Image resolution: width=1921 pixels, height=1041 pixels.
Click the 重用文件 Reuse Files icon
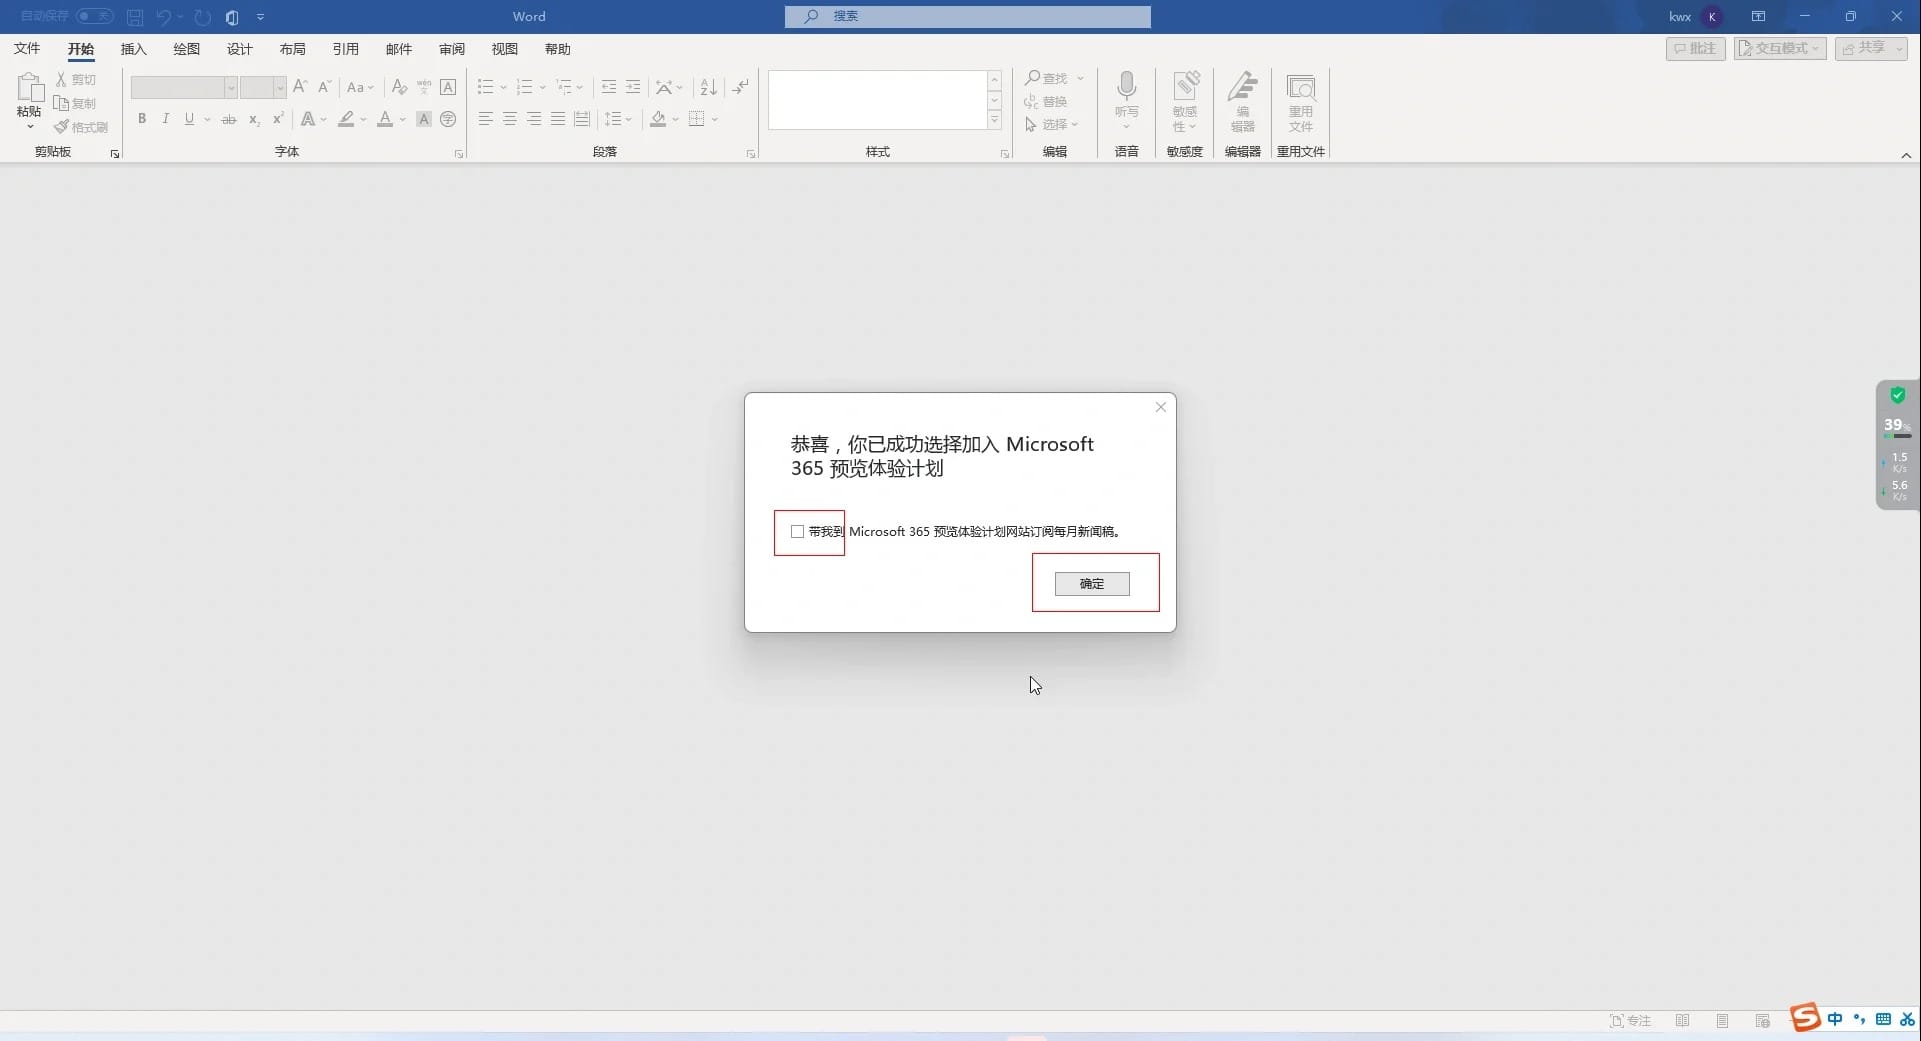pyautogui.click(x=1301, y=88)
